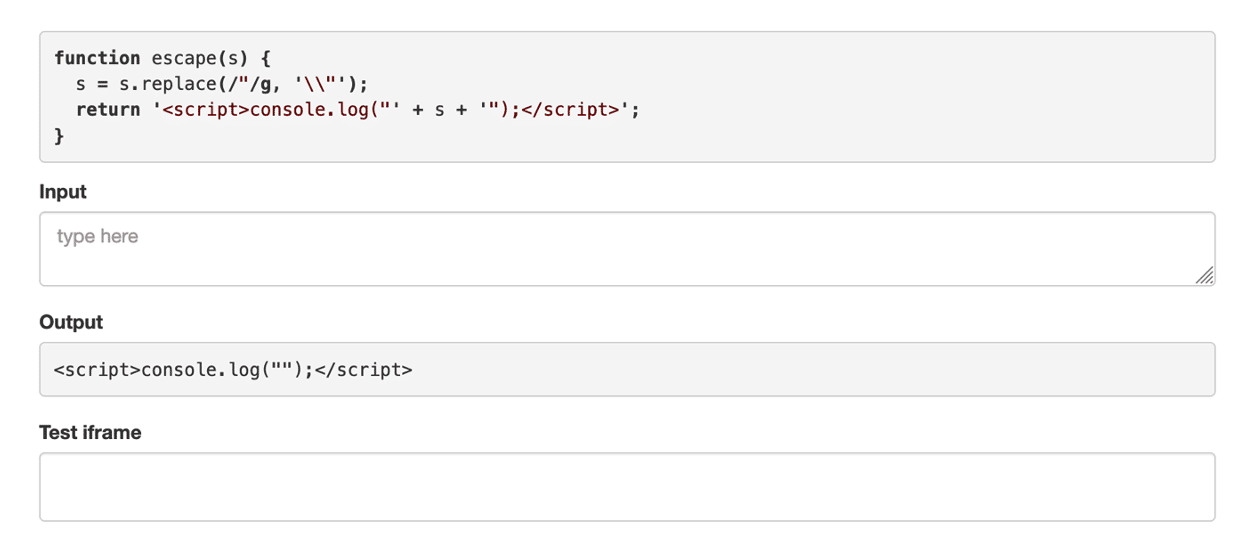Click the empty Test iframe box
1236x556 pixels.
coord(626,487)
